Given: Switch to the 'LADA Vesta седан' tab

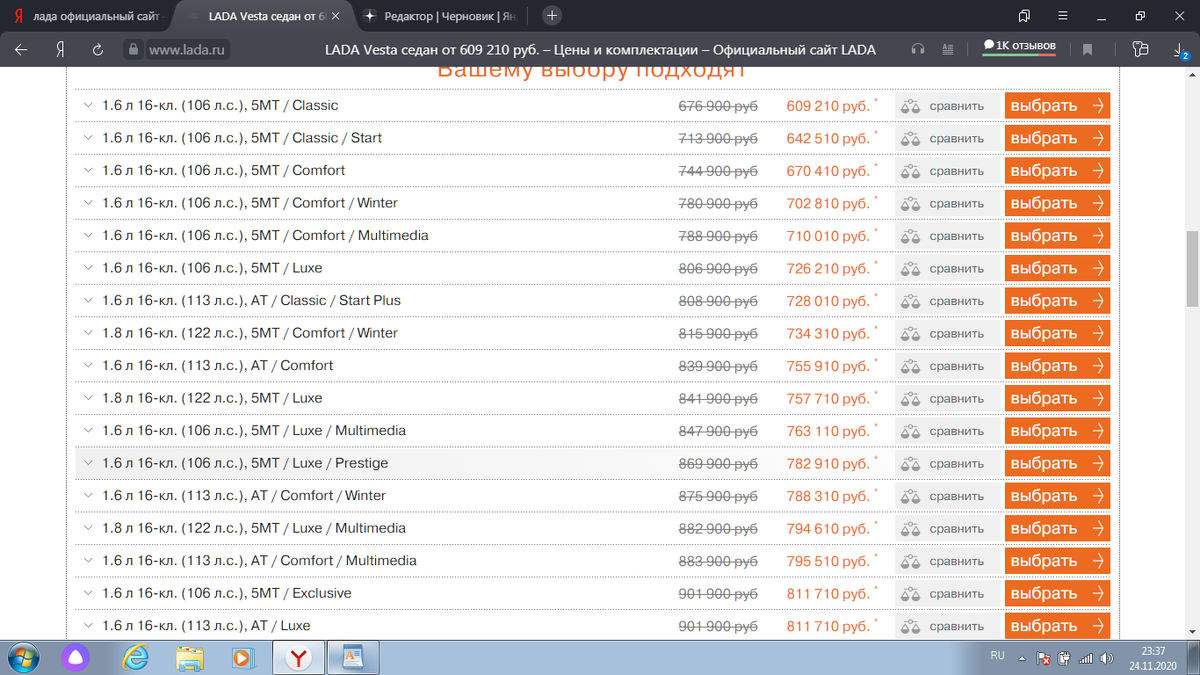Looking at the screenshot, I should coord(262,16).
